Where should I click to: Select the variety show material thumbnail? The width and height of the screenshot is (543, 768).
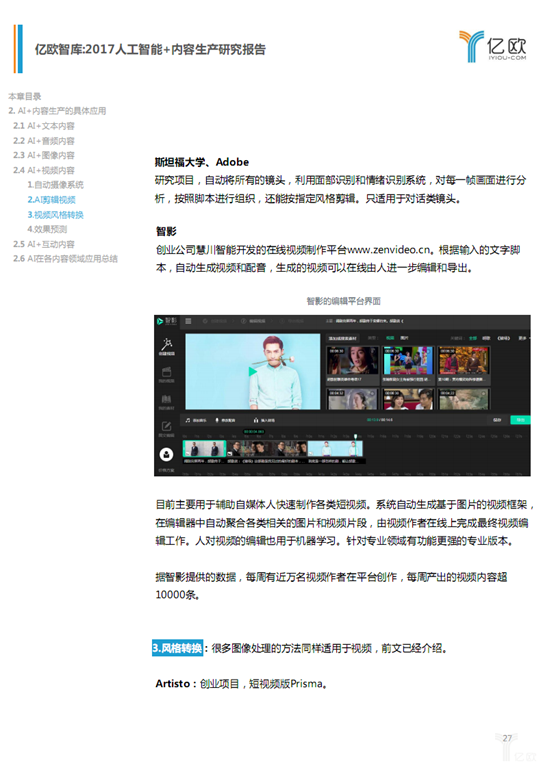pyautogui.click(x=408, y=360)
